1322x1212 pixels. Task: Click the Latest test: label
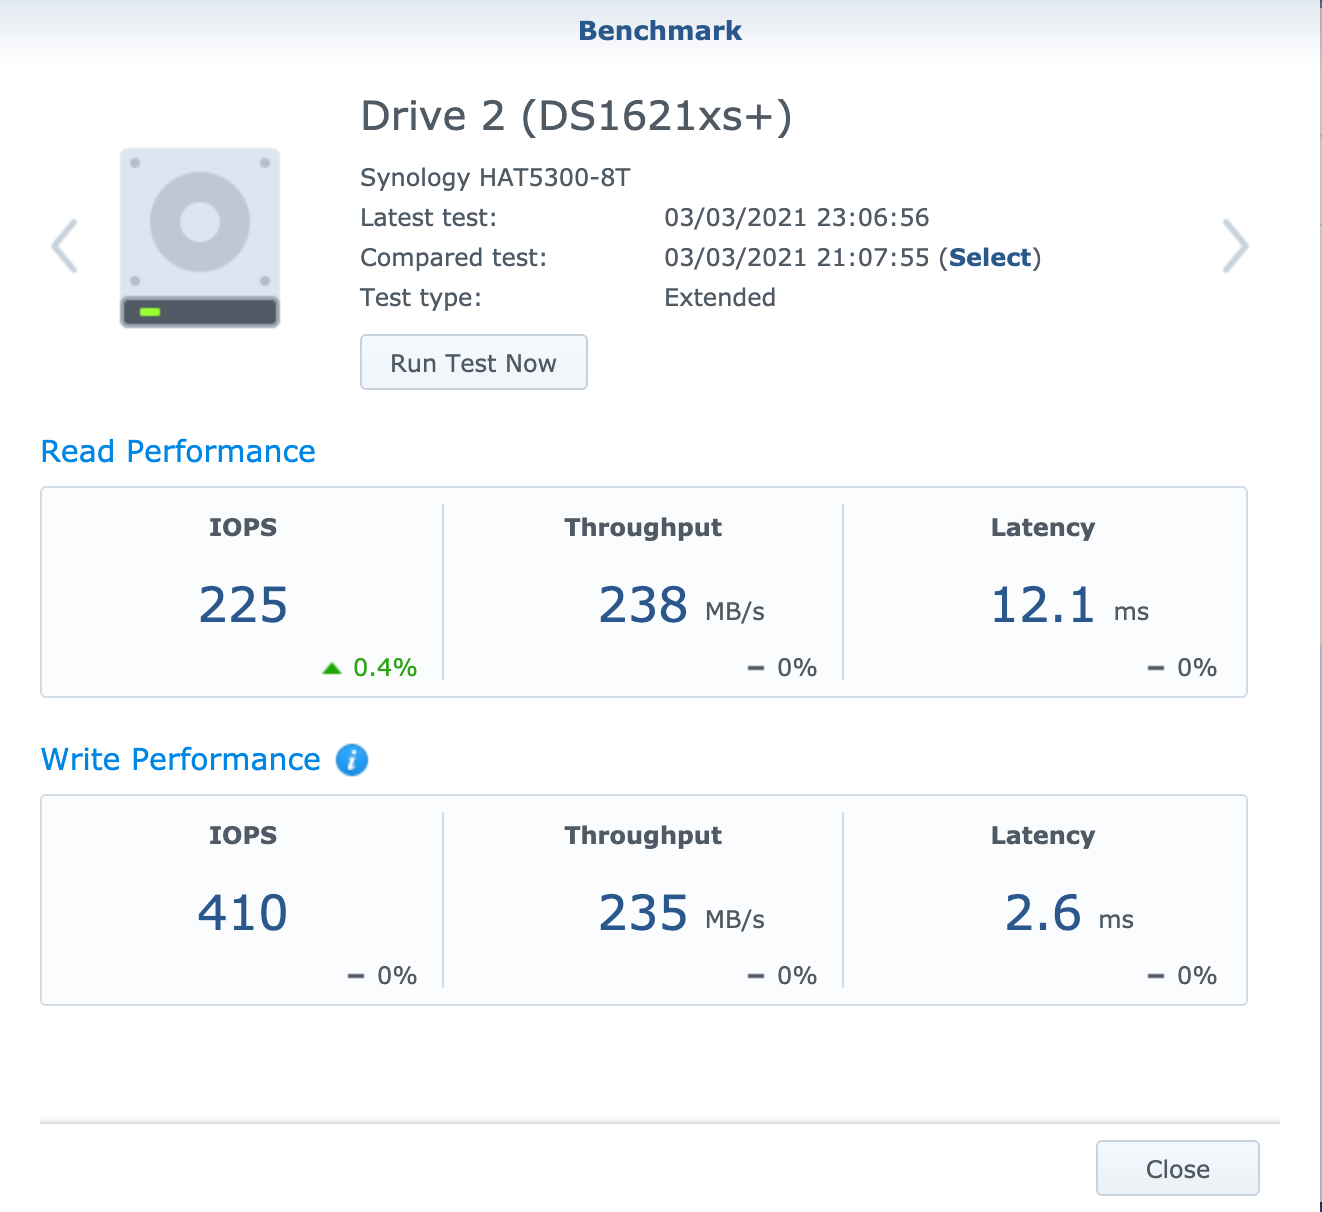click(428, 218)
